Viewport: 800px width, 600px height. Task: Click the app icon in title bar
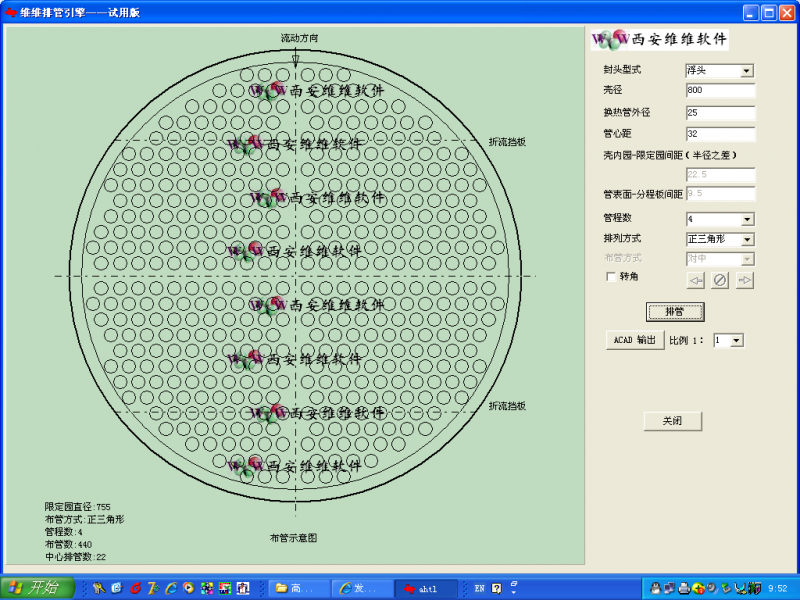tap(10, 12)
